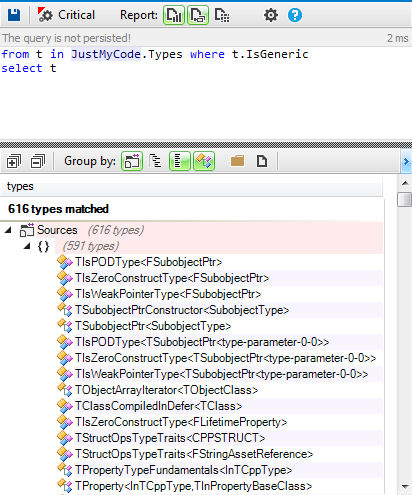Collapse the {} namespace node with 591 types
The image size is (412, 495).
coord(27,246)
